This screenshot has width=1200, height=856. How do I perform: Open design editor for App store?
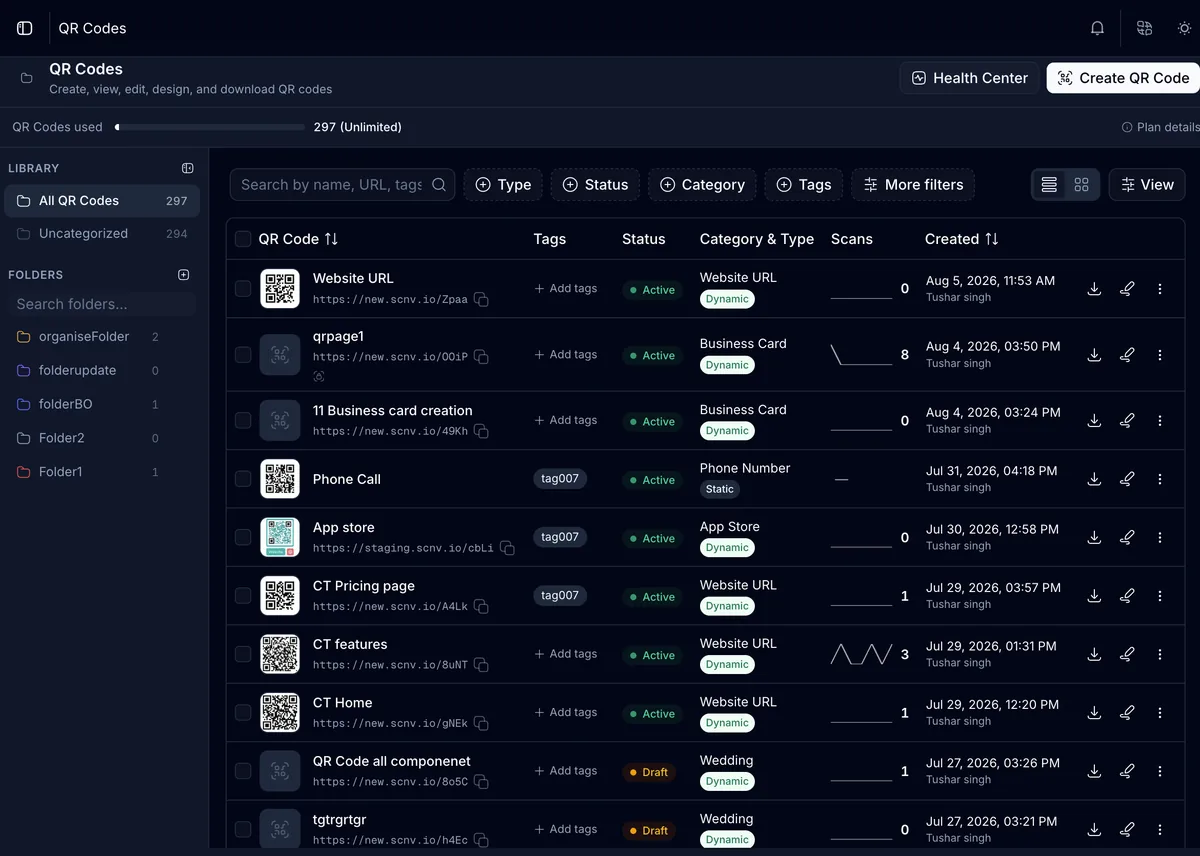coord(1127,537)
